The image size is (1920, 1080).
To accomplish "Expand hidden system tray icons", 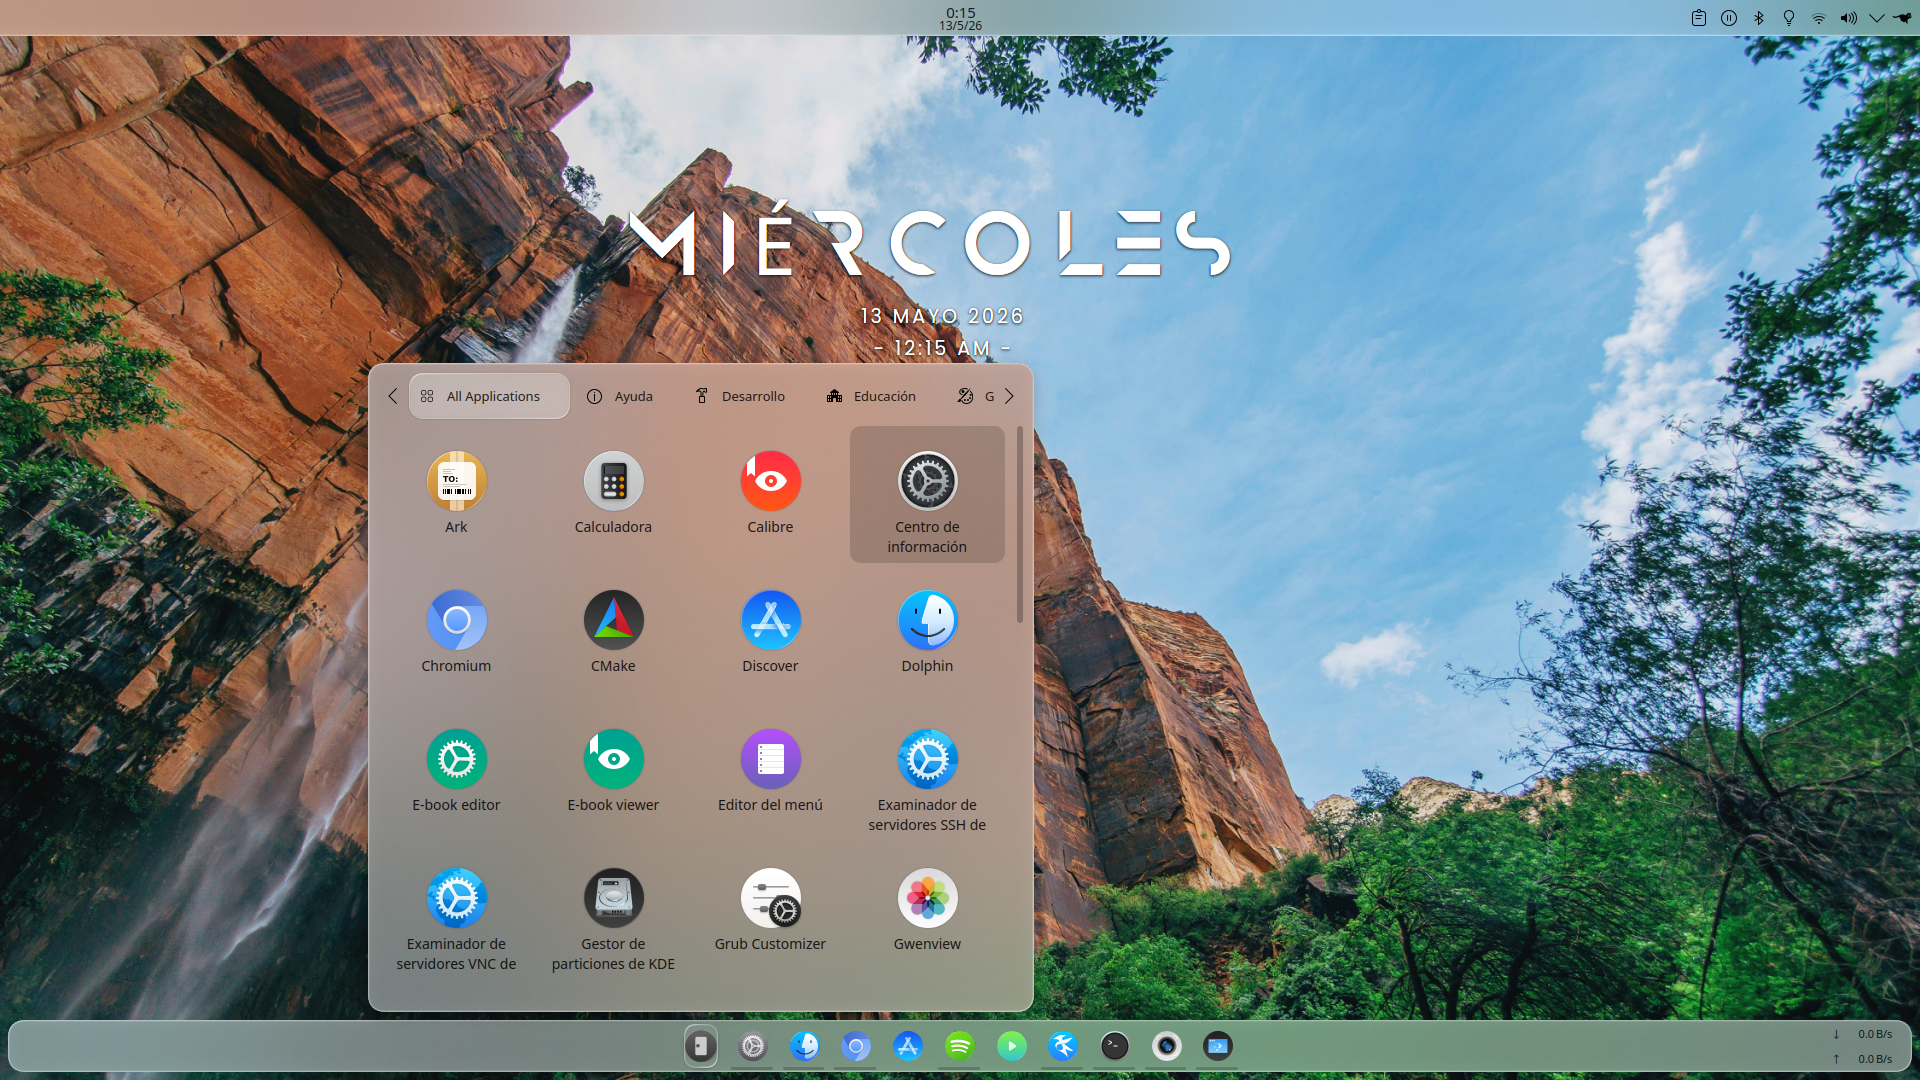I will point(1877,18).
